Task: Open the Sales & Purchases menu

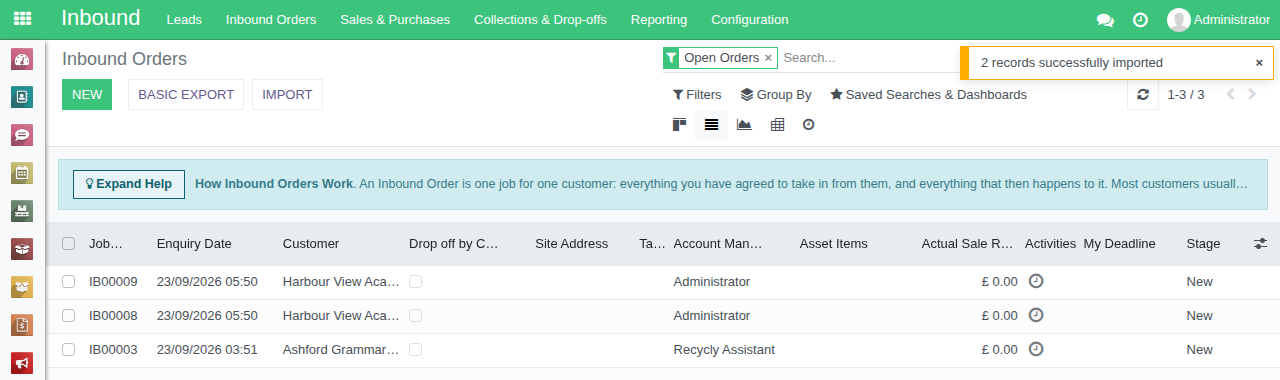Action: pos(395,20)
